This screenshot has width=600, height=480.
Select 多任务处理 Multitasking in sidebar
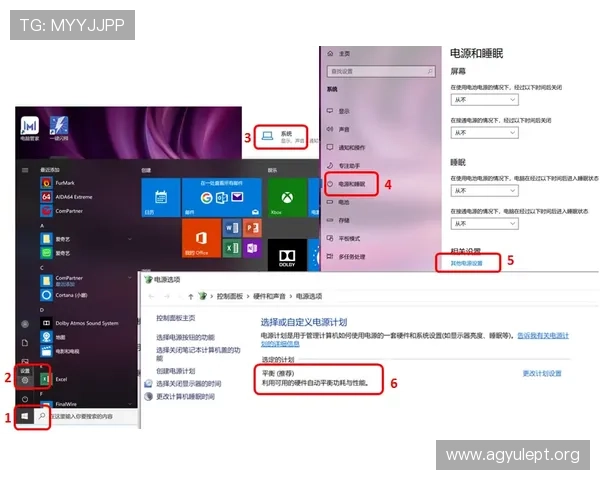[x=346, y=256]
